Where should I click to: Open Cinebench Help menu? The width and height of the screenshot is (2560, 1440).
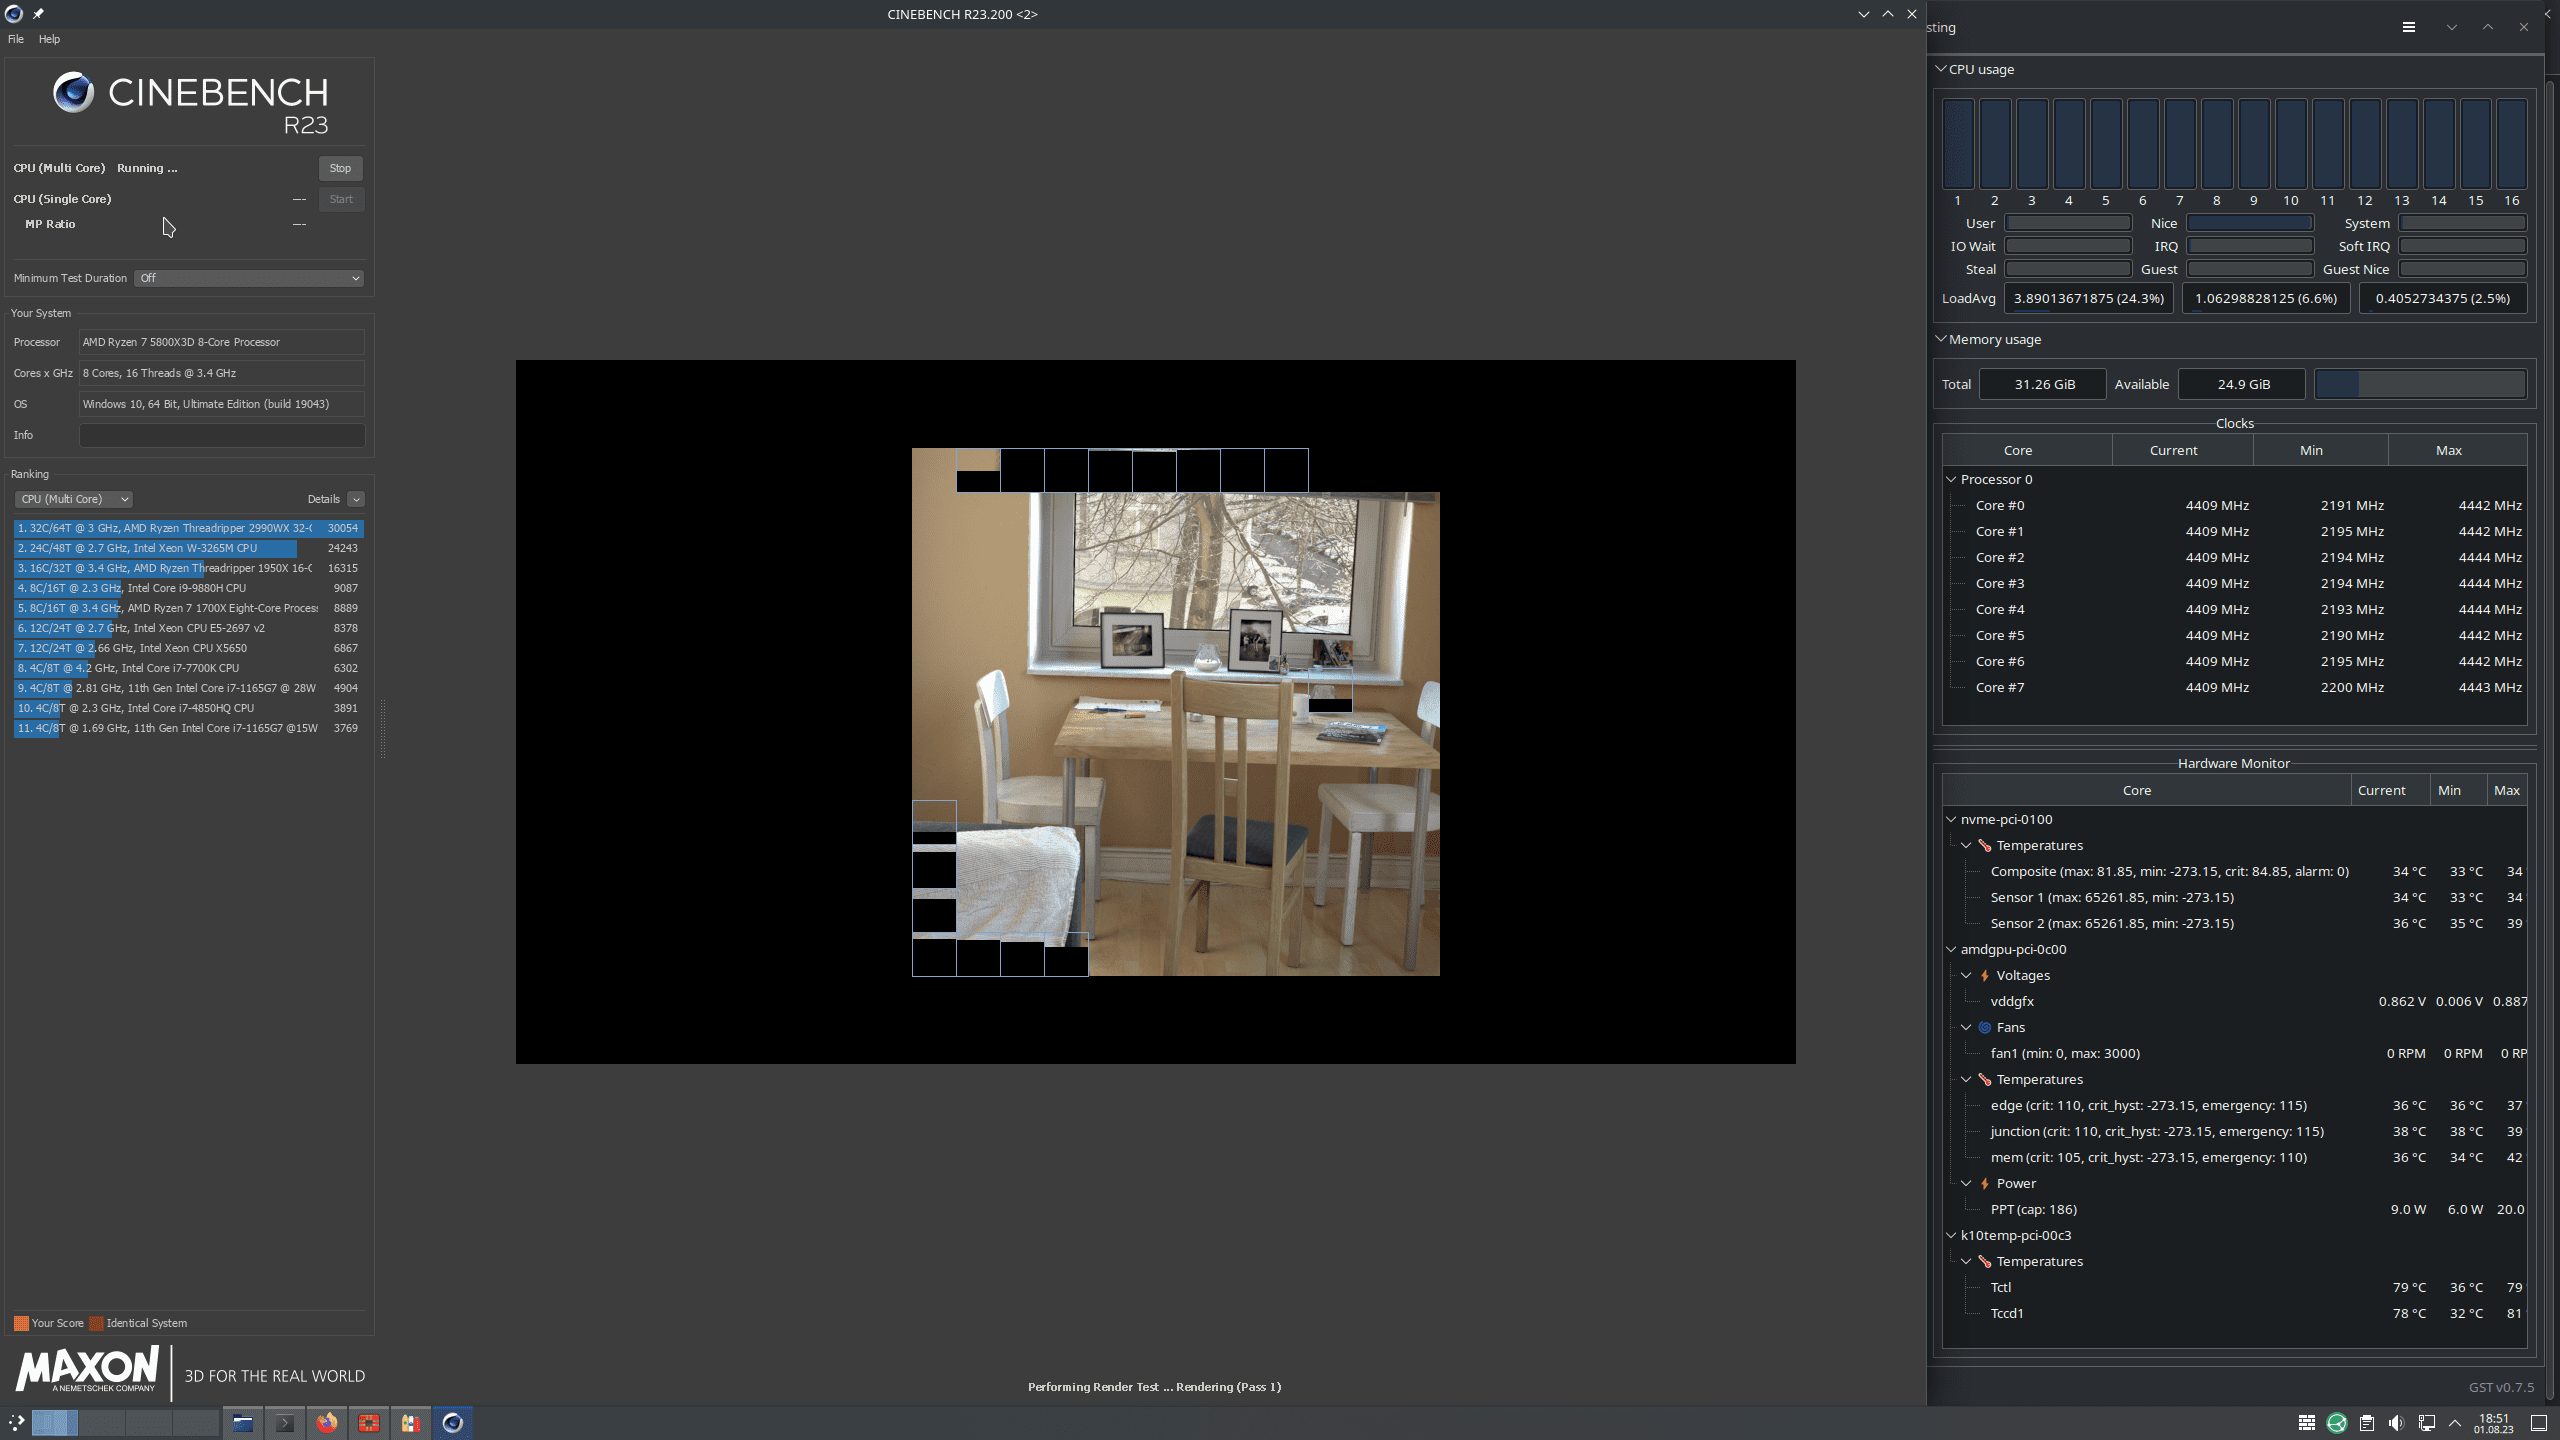49,39
